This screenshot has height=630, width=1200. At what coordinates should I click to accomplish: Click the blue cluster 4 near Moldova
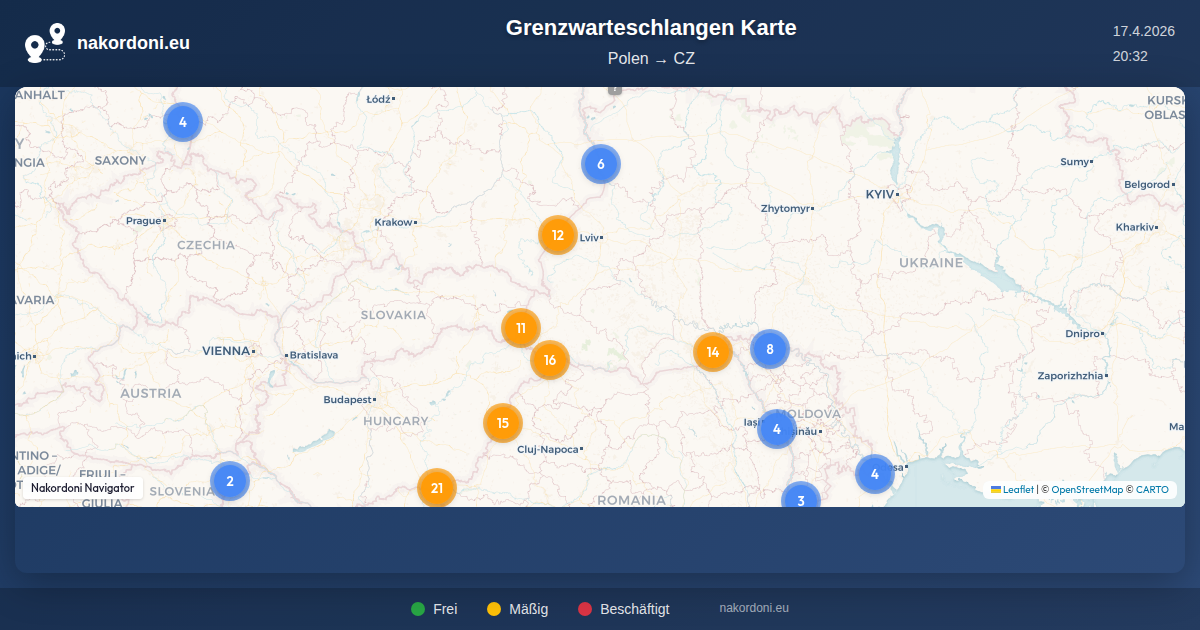pos(777,429)
